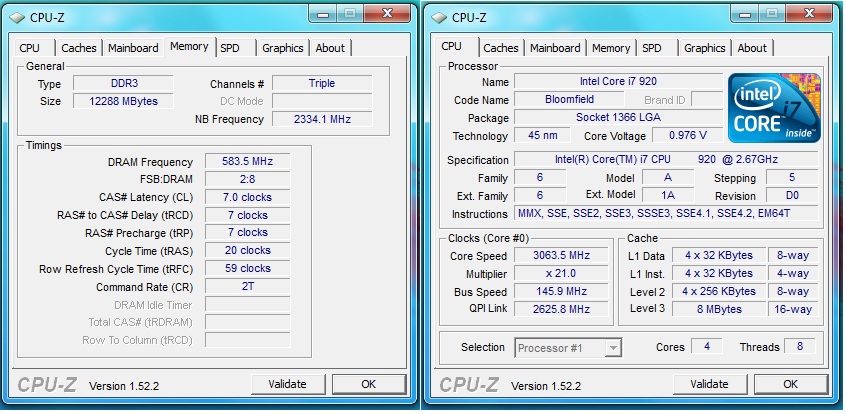Open the Memory tab in the CPU window

point(611,48)
